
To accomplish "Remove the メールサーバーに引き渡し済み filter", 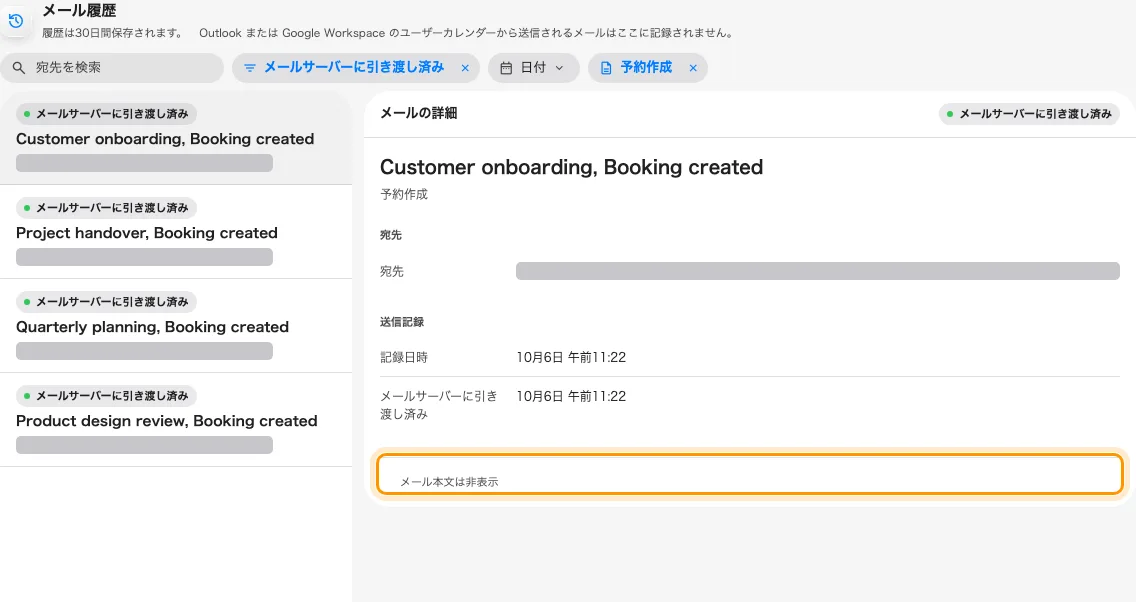I will [x=465, y=68].
